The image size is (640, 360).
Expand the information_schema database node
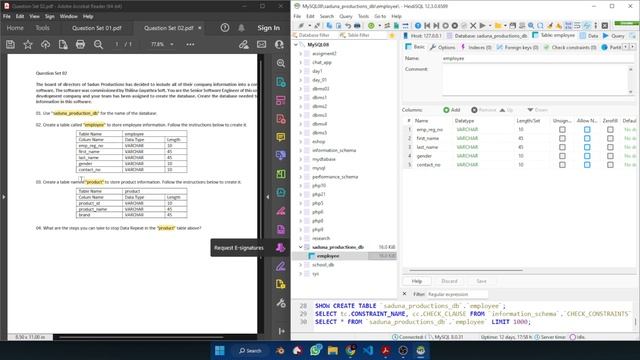point(301,150)
